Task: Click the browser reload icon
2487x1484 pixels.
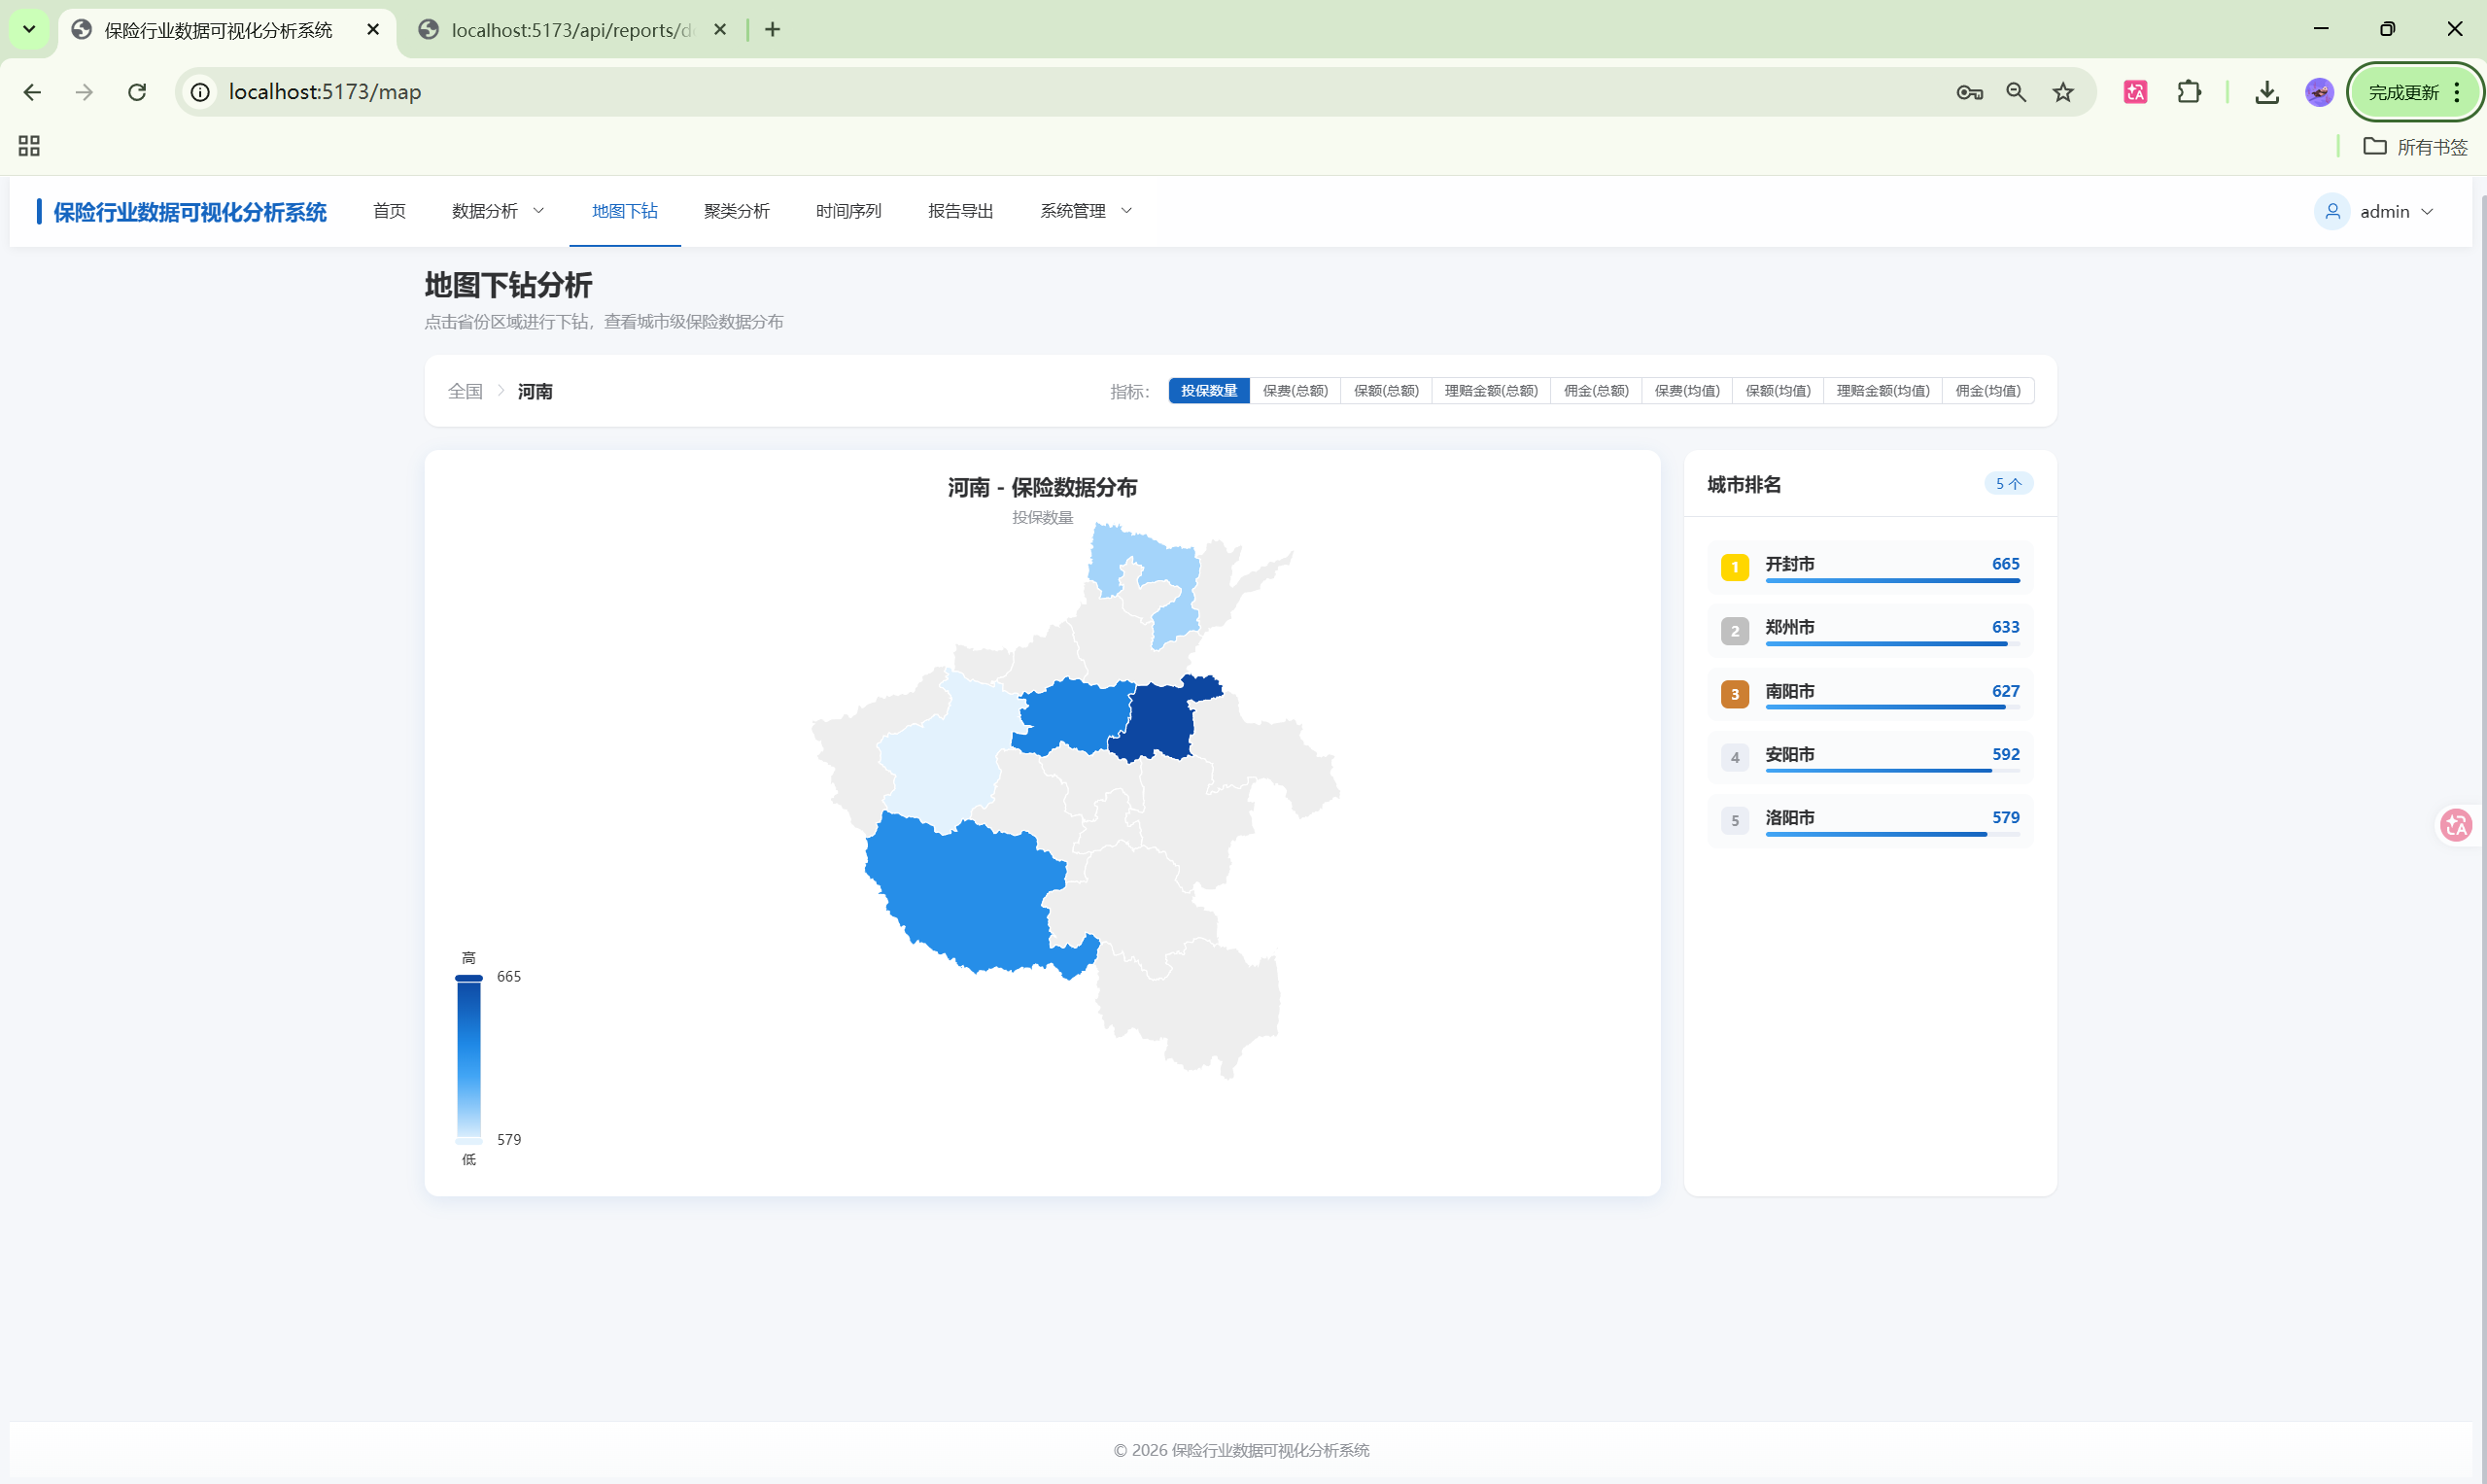Action: [x=137, y=92]
